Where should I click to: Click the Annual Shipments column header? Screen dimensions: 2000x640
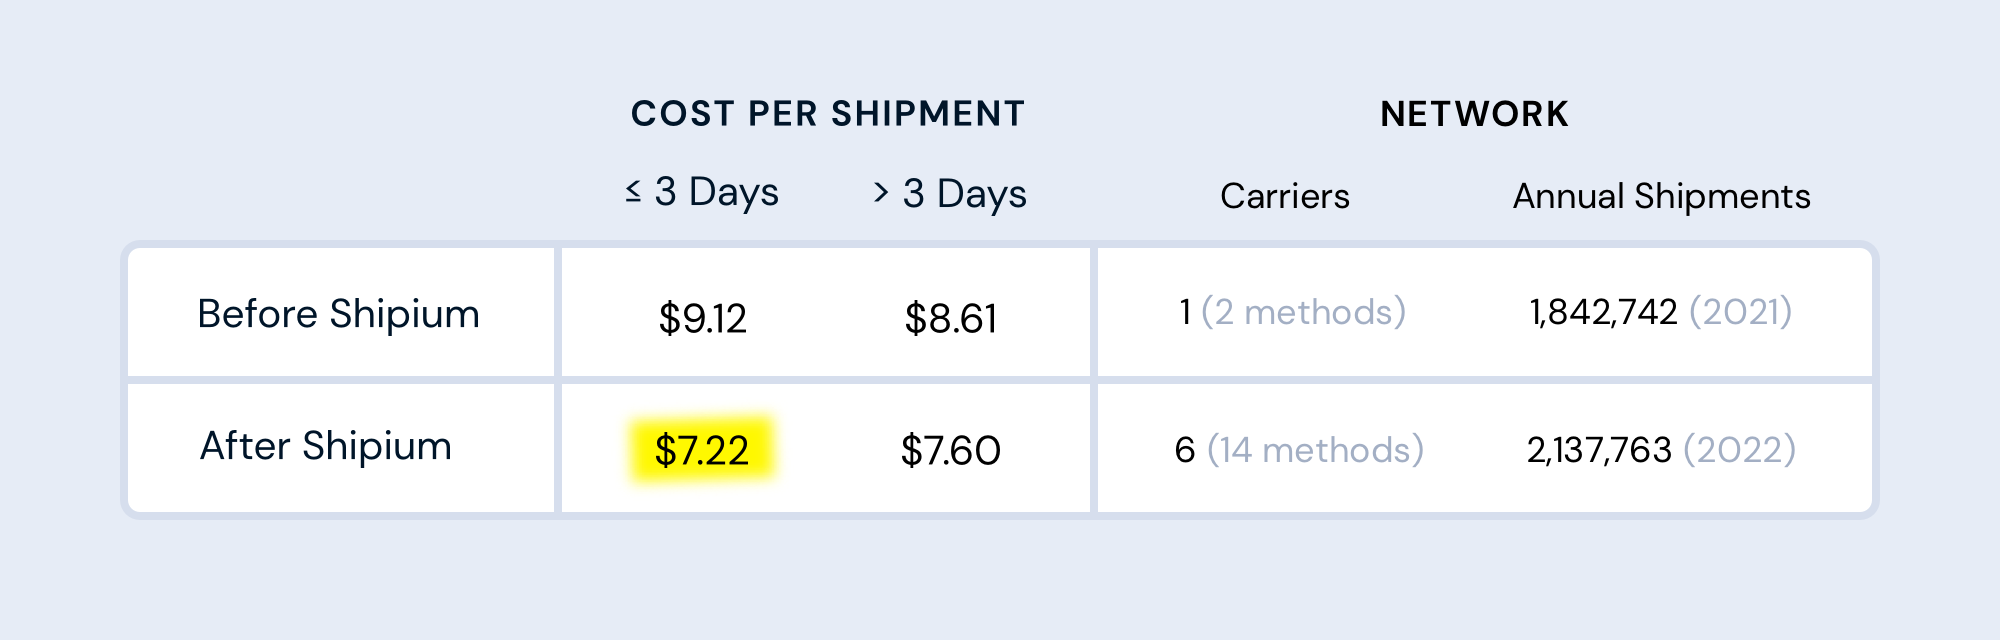pos(1661,196)
